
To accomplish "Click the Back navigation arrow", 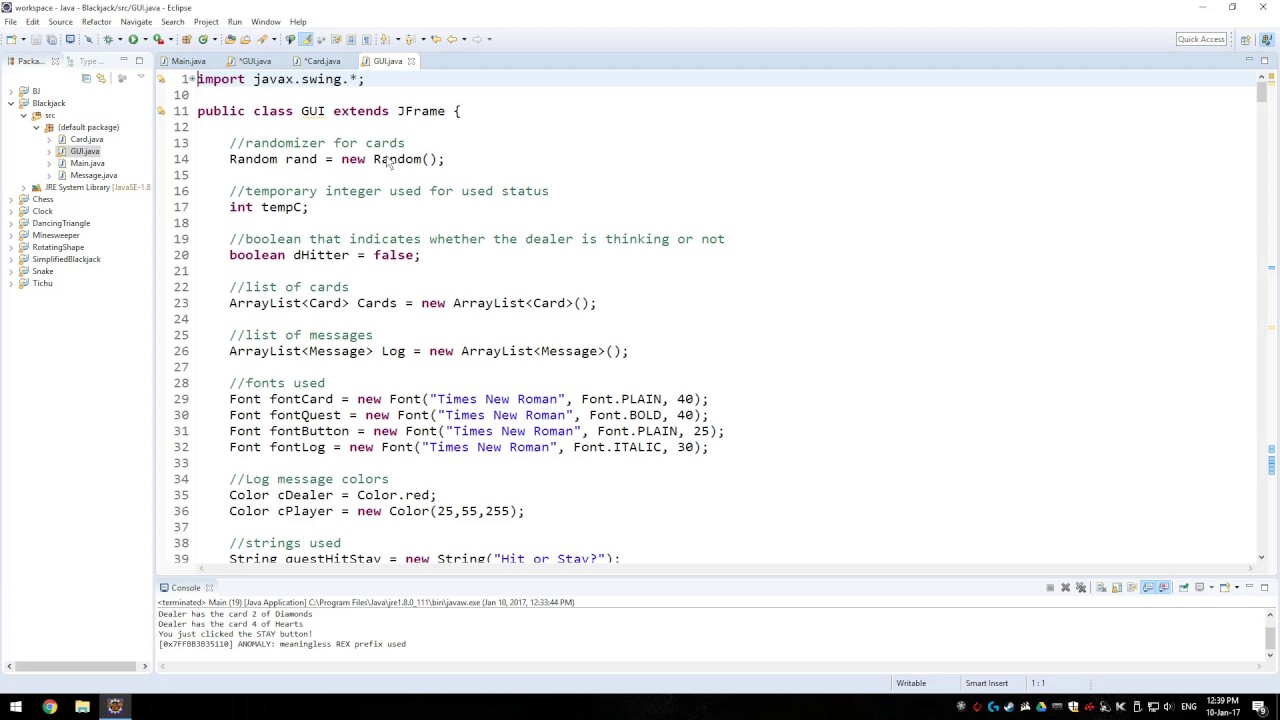I will (x=452, y=39).
